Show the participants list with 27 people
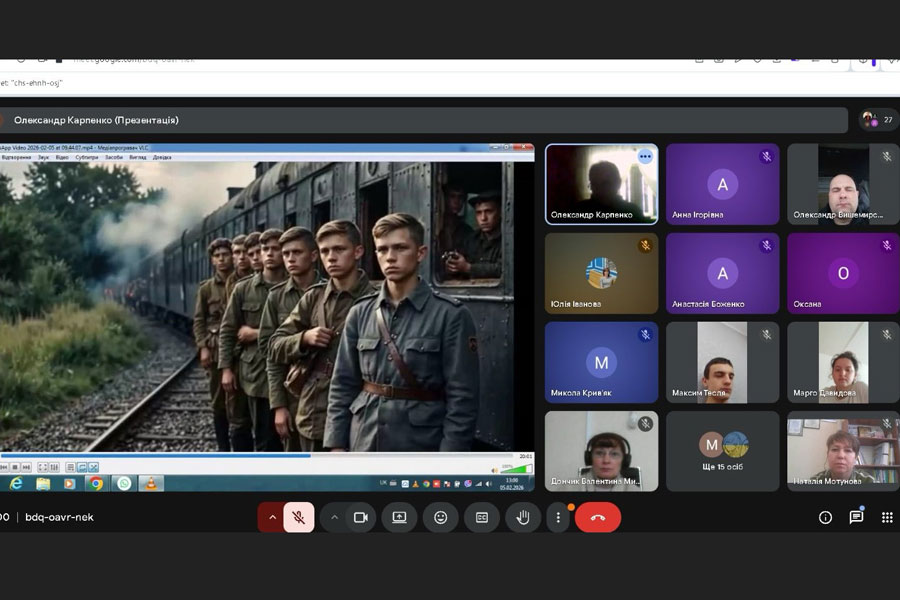The image size is (900, 600). point(878,120)
